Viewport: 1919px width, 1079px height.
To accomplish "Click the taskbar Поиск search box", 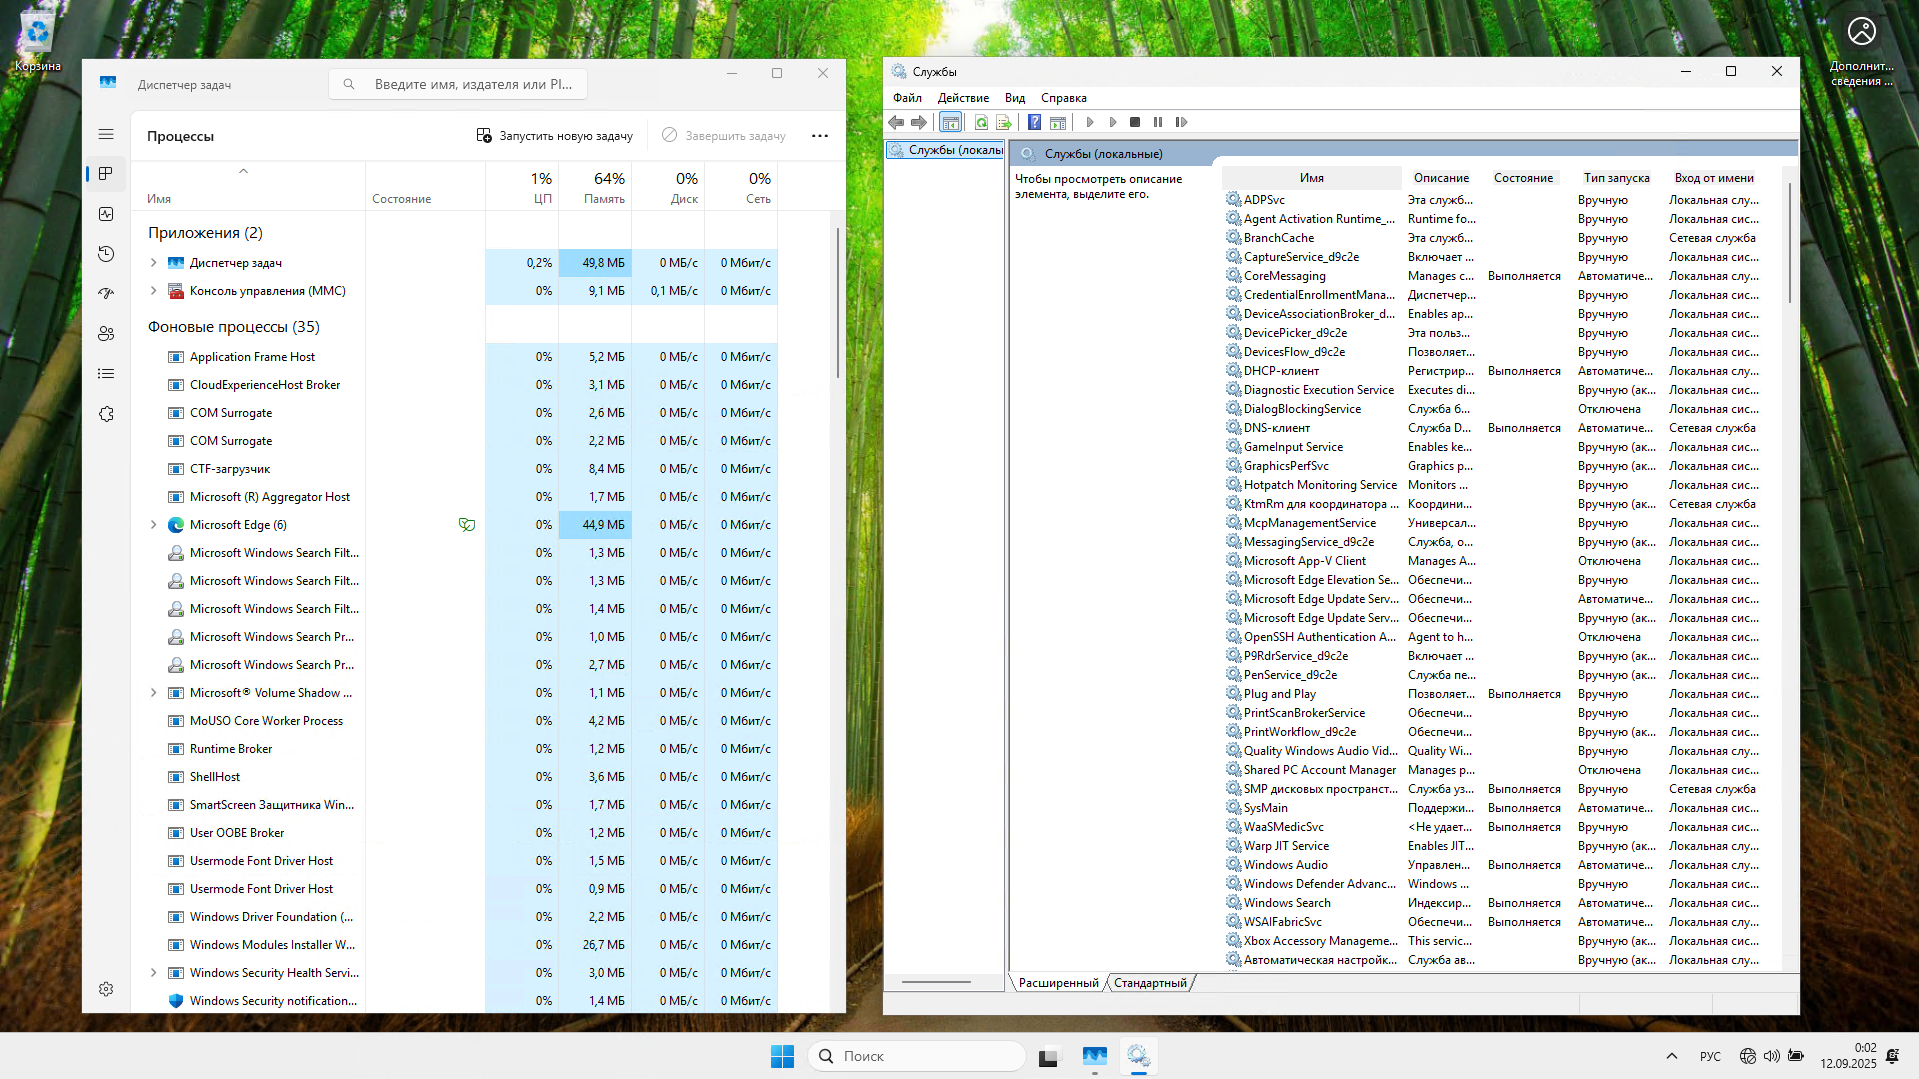I will (916, 1056).
